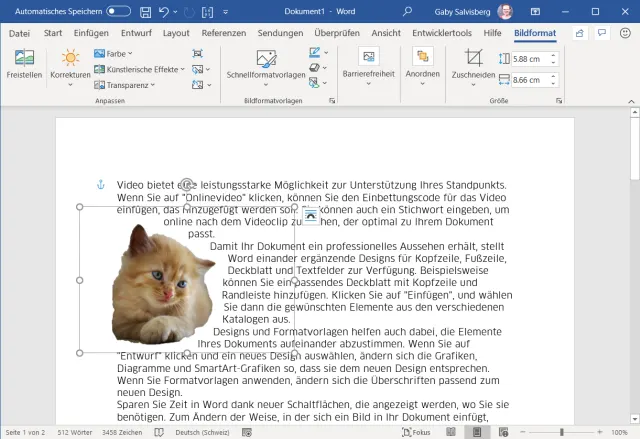
Task: Click the save icon in title bar
Action: 146,12
